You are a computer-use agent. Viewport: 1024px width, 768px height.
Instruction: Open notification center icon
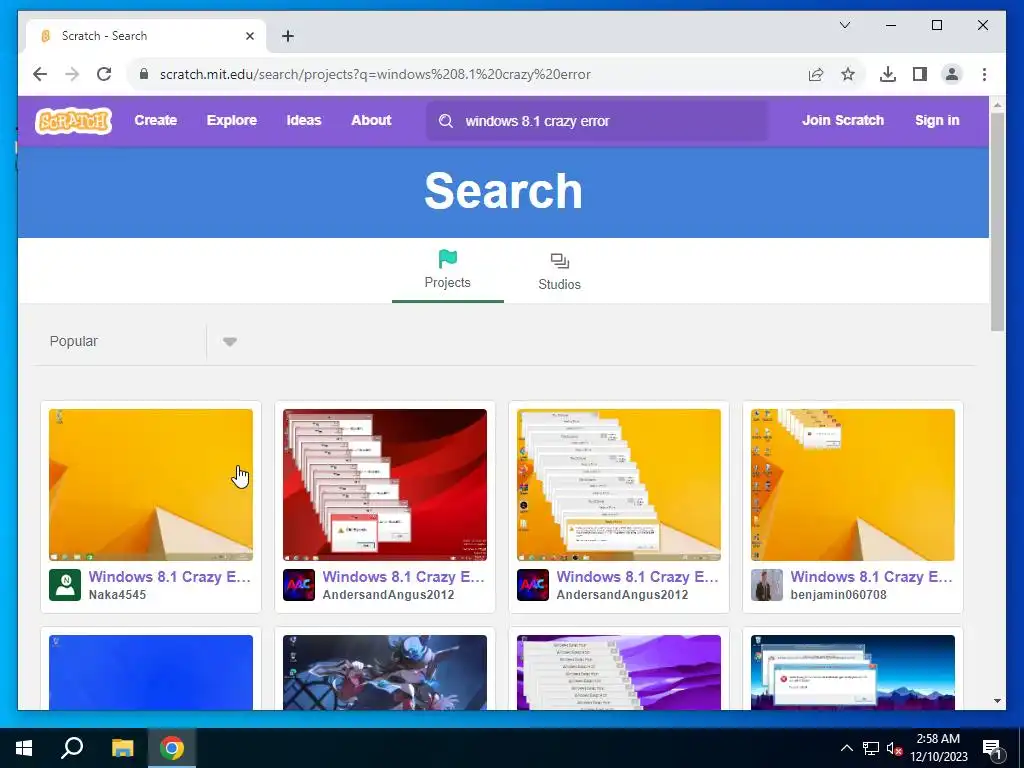point(992,748)
